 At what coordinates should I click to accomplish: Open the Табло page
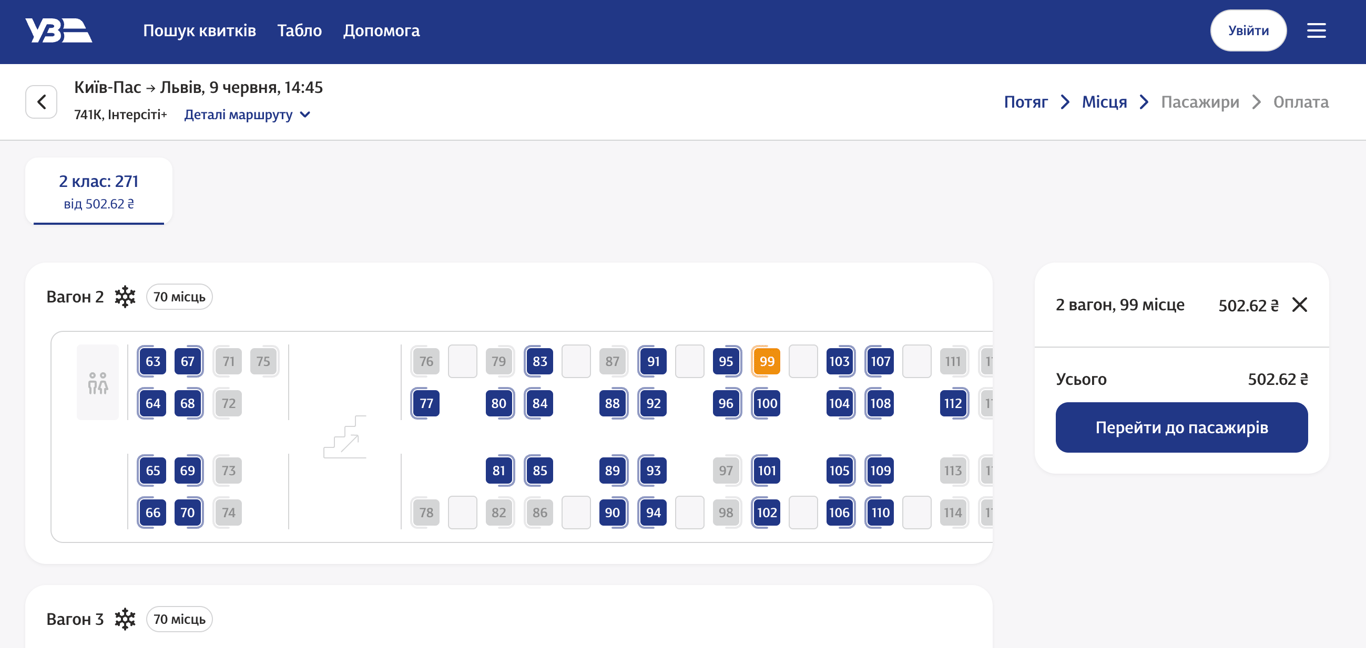(299, 31)
